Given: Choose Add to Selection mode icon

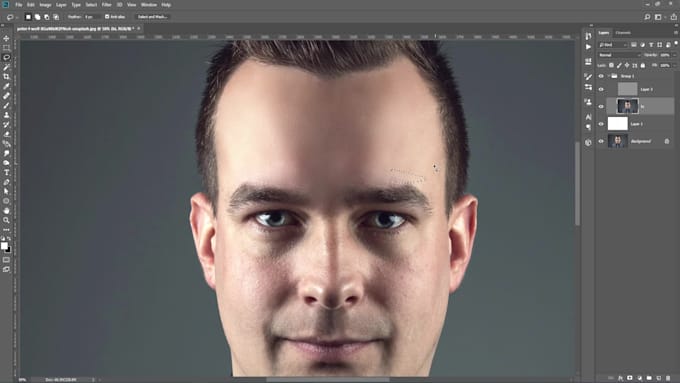Looking at the screenshot, I should point(38,17).
